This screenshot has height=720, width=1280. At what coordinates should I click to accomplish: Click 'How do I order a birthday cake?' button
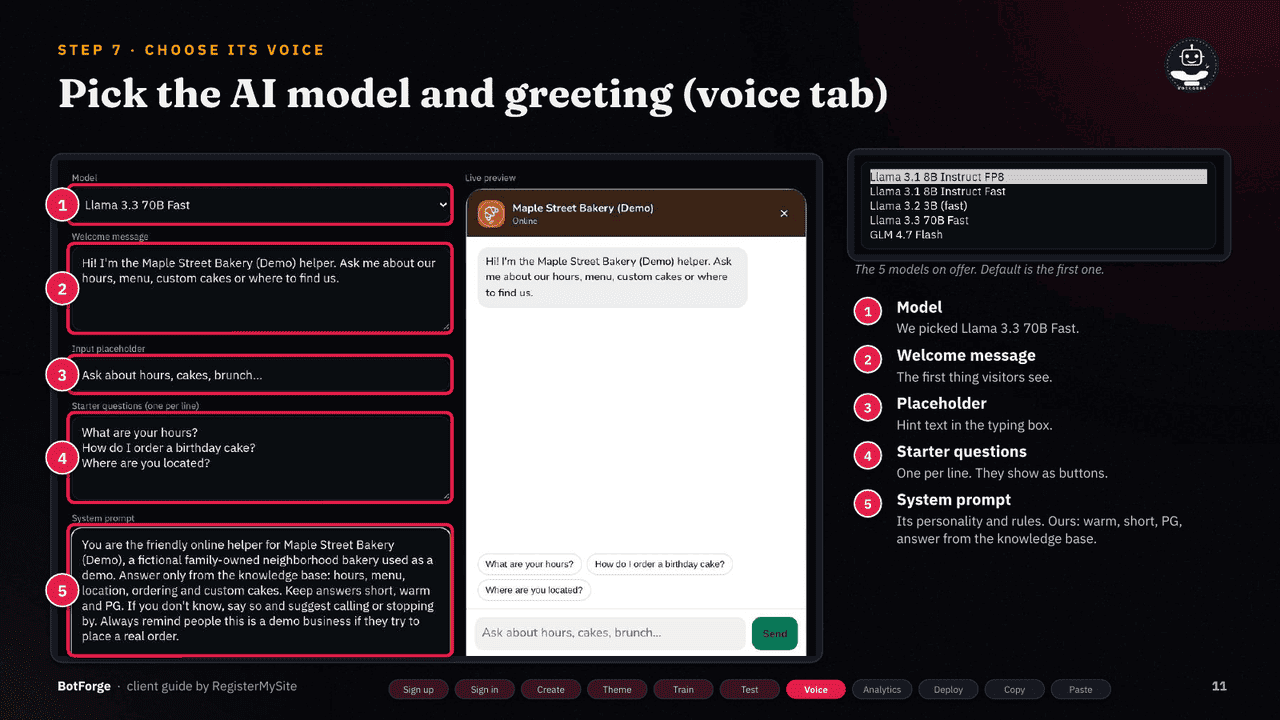pos(660,564)
